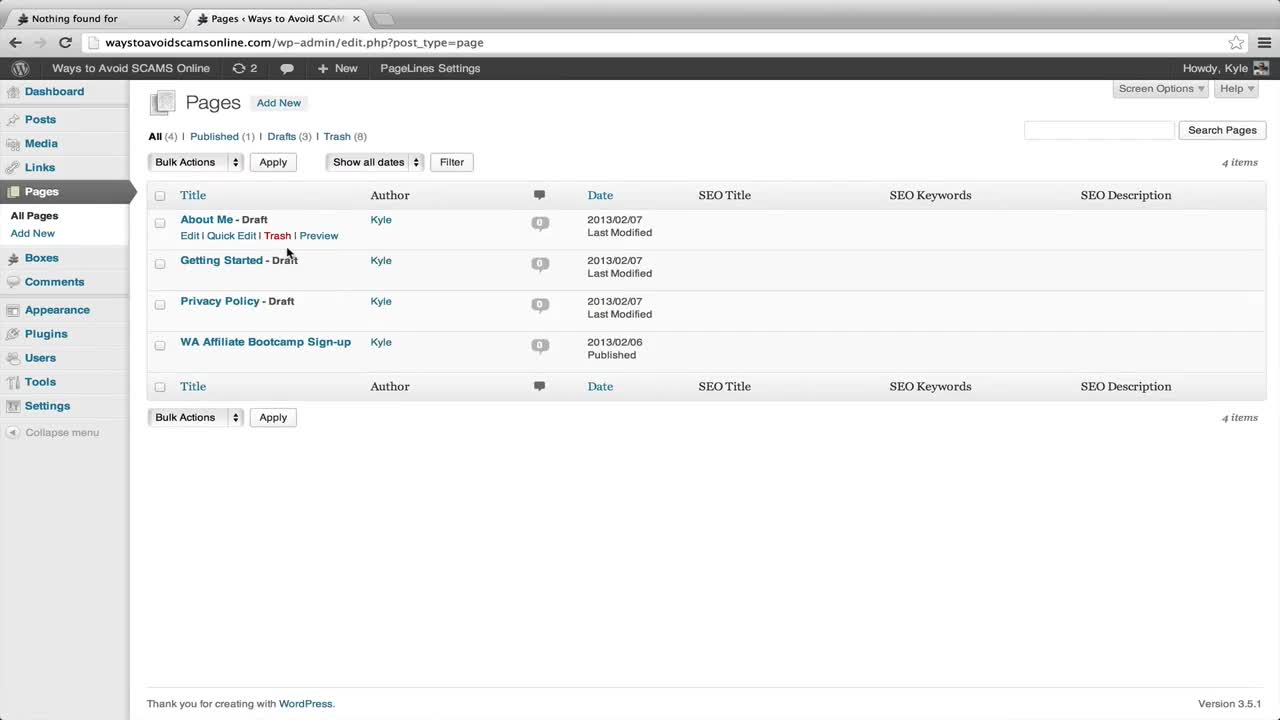Click the Links chain icon in sidebar
This screenshot has width=1280, height=720.
coord(13,168)
